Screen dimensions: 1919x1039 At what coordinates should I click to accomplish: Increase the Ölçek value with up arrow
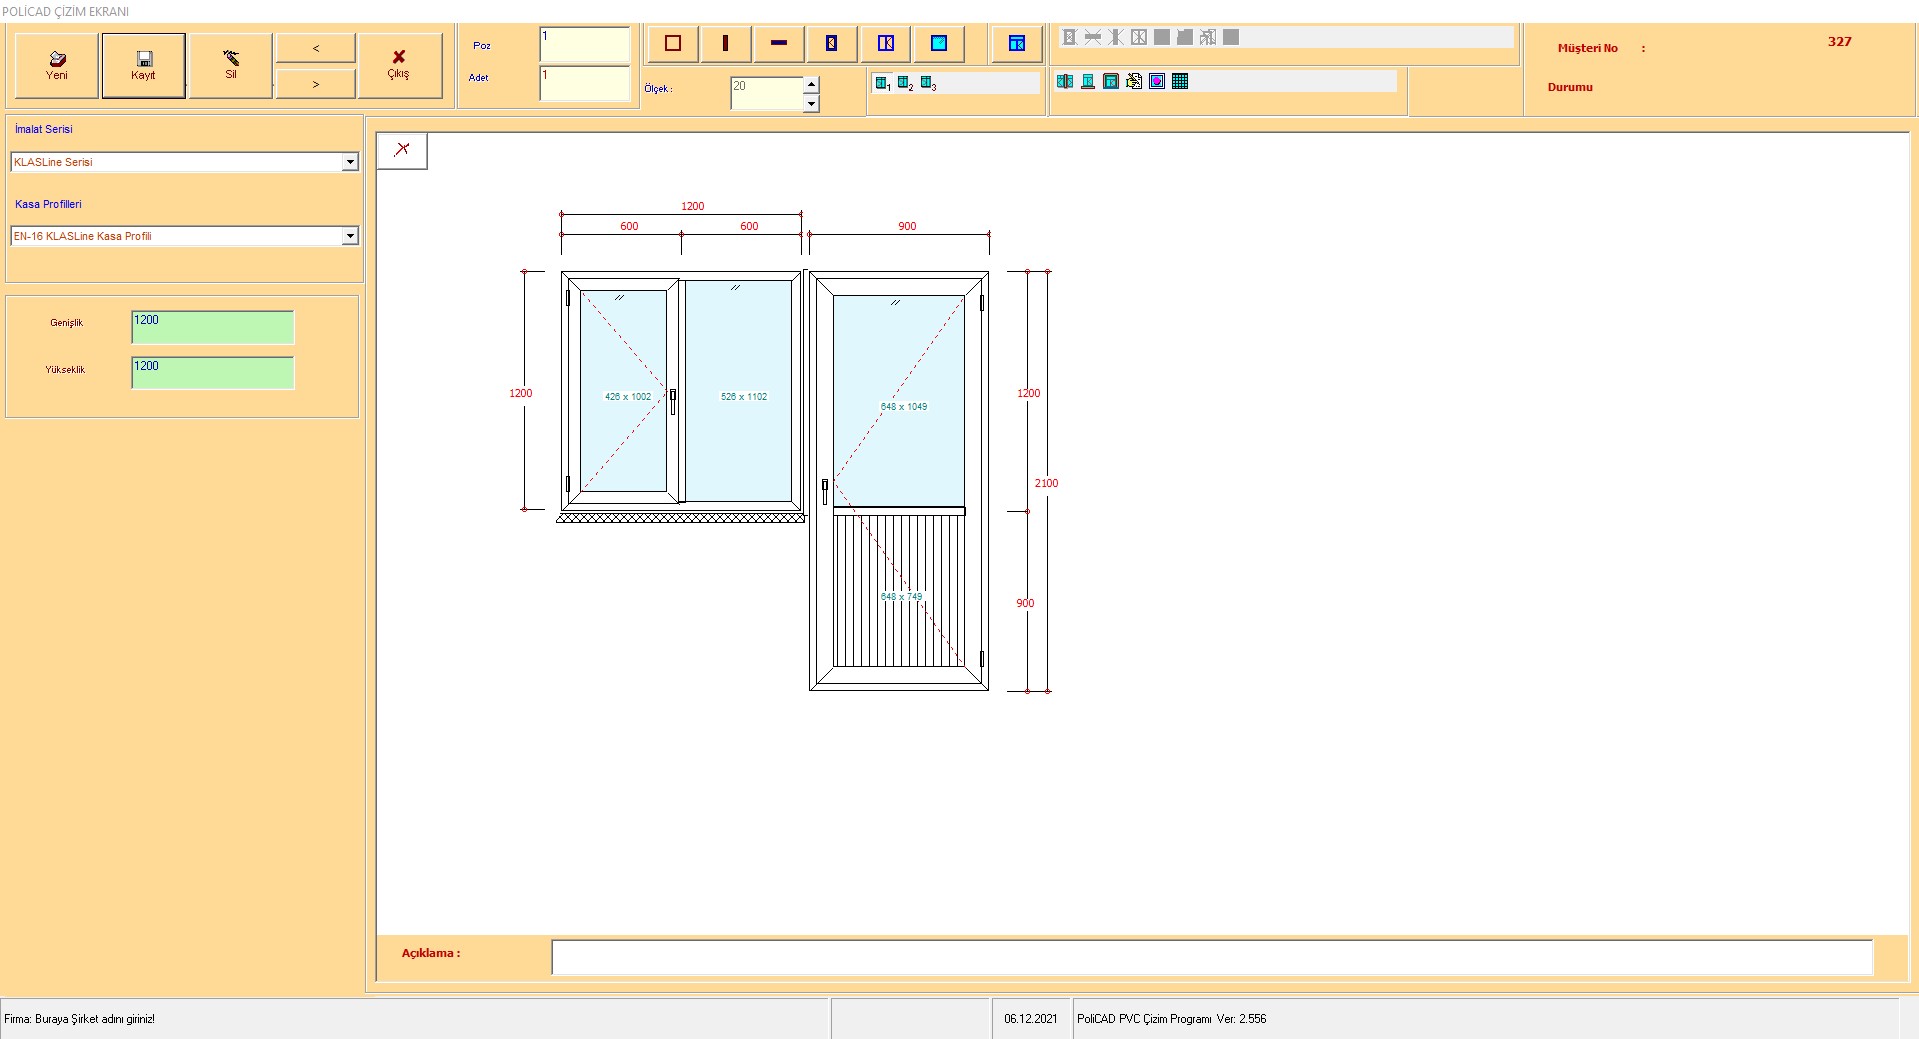(x=811, y=85)
